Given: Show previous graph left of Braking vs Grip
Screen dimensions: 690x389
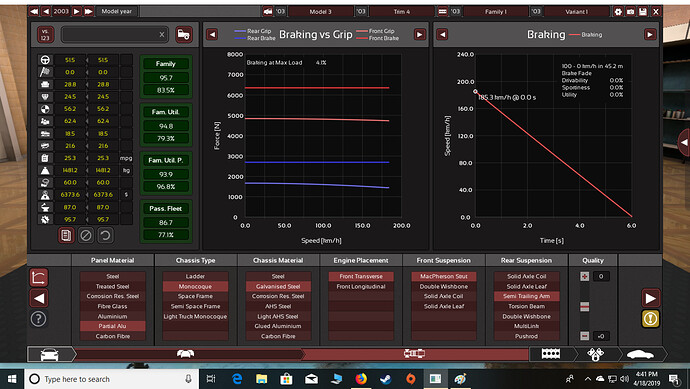Looking at the screenshot, I should pos(212,34).
